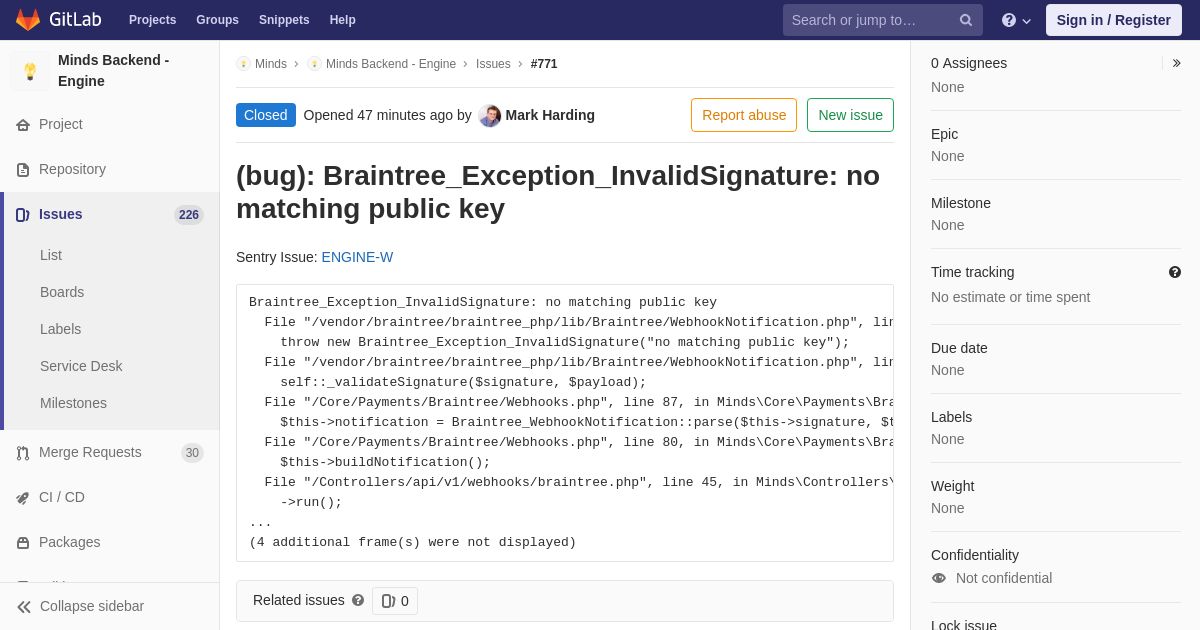Open Mark Harding's profile link
Image resolution: width=1200 pixels, height=630 pixels.
(x=550, y=115)
